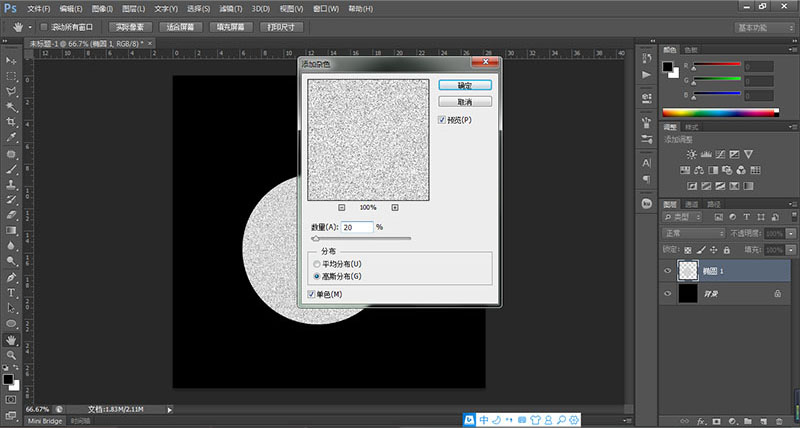Viewport: 800px width, 428px height.
Task: Select the Crop tool
Action: [11, 123]
